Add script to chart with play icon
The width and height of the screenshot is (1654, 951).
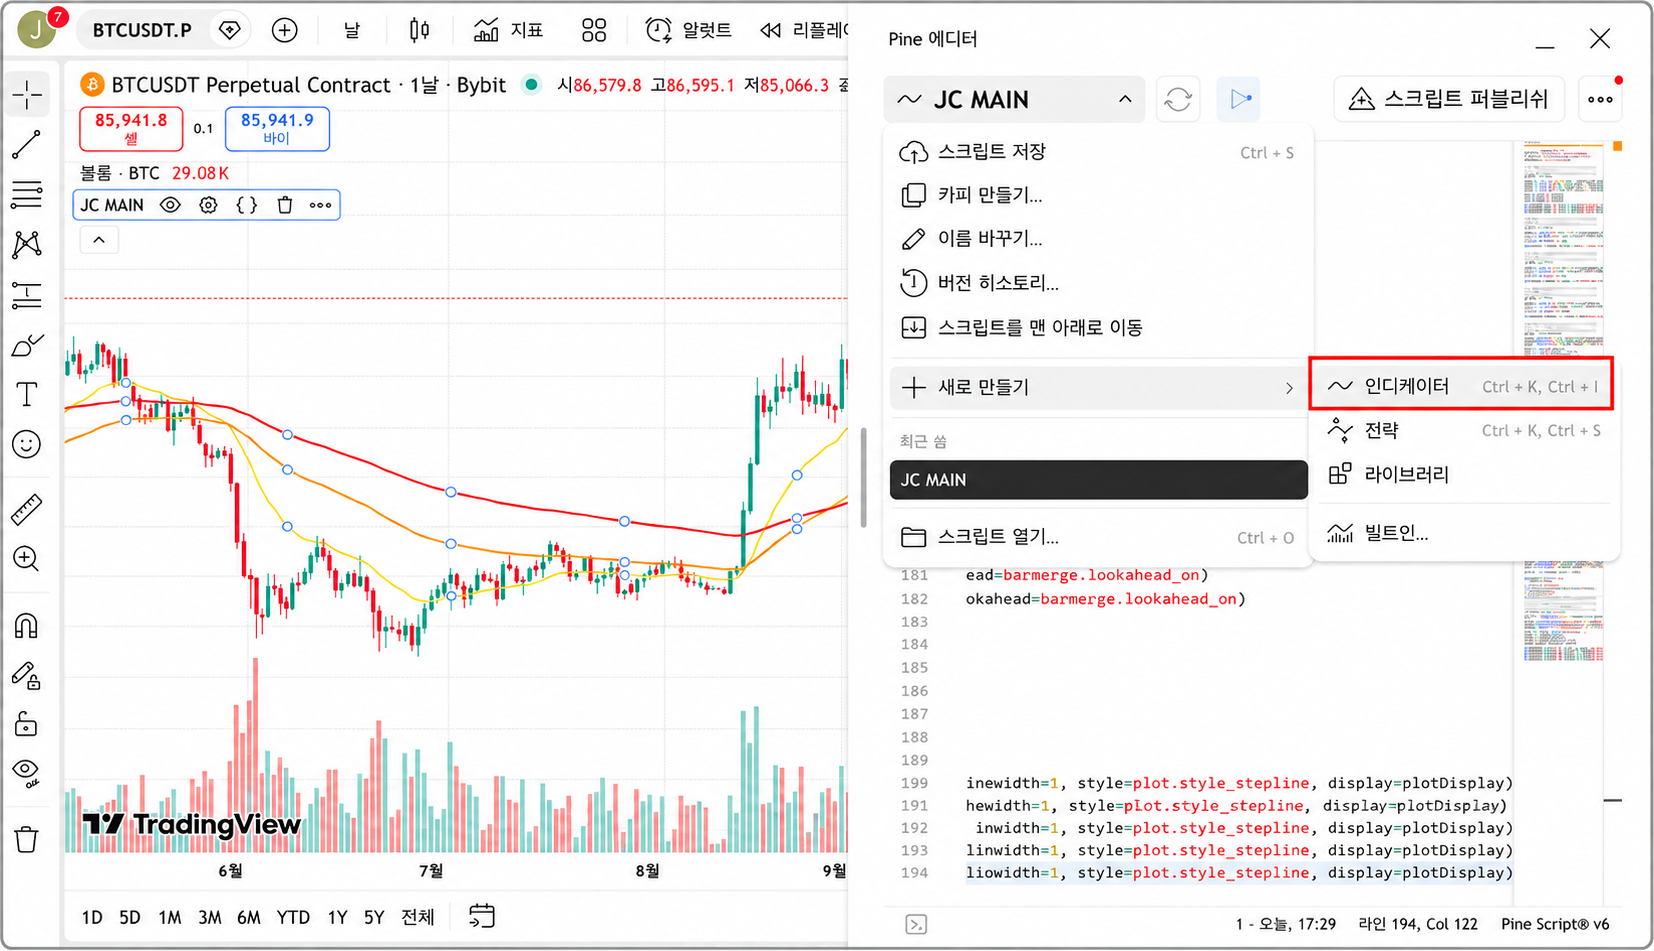coord(1240,100)
